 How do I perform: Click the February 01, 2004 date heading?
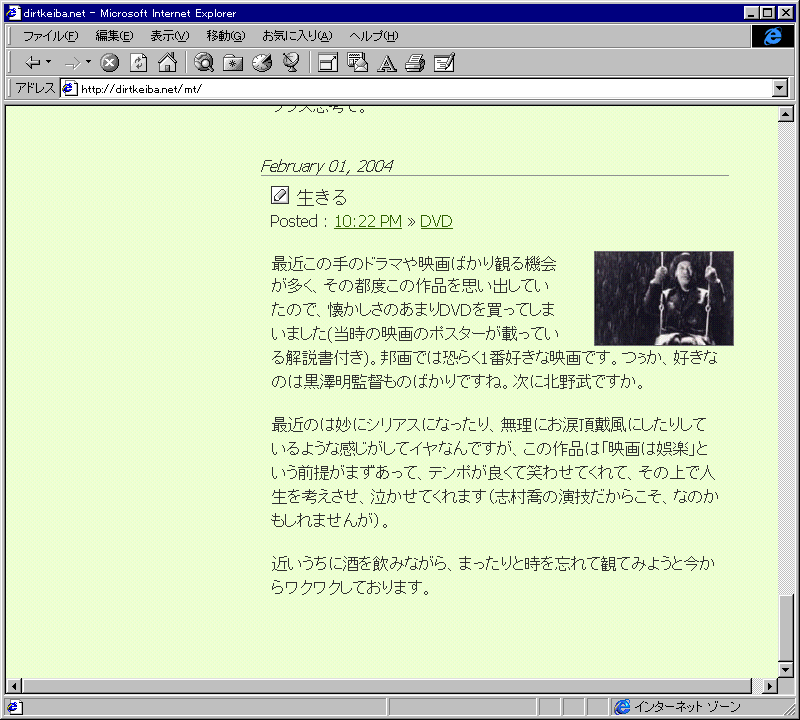tap(327, 166)
